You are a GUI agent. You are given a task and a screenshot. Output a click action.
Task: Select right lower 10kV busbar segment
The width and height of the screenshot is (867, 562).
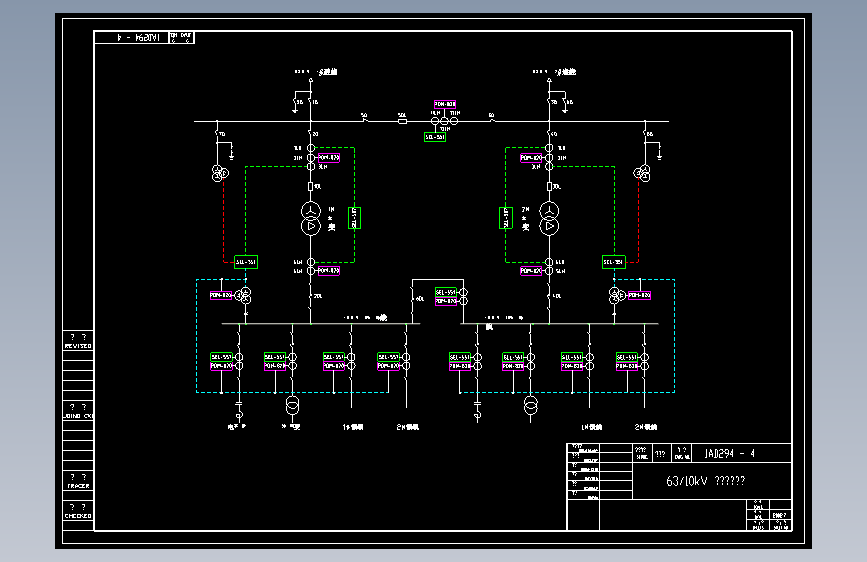tap(559, 324)
